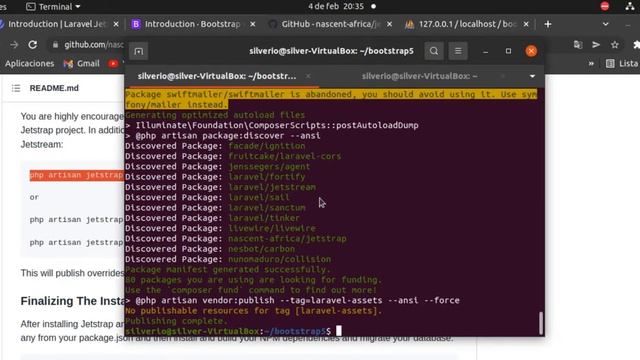
Task: Select the terminal tab ending in ~/bootstr...
Action: pyautogui.click(x=217, y=76)
